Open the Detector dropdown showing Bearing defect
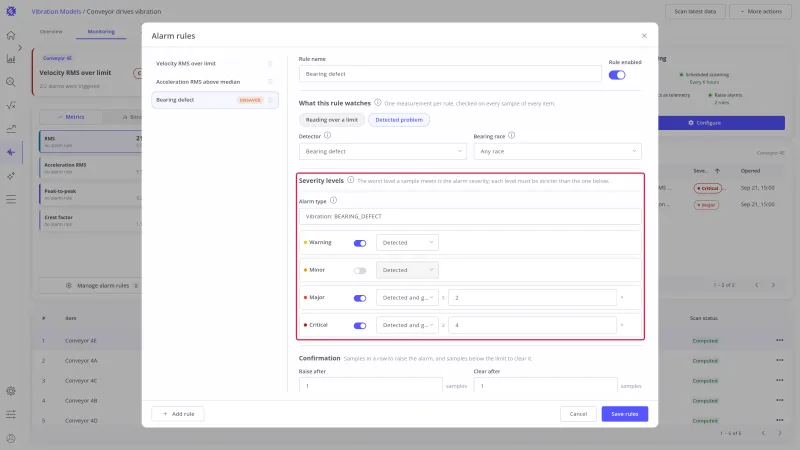Viewport: 800px width, 450px height. pos(383,152)
